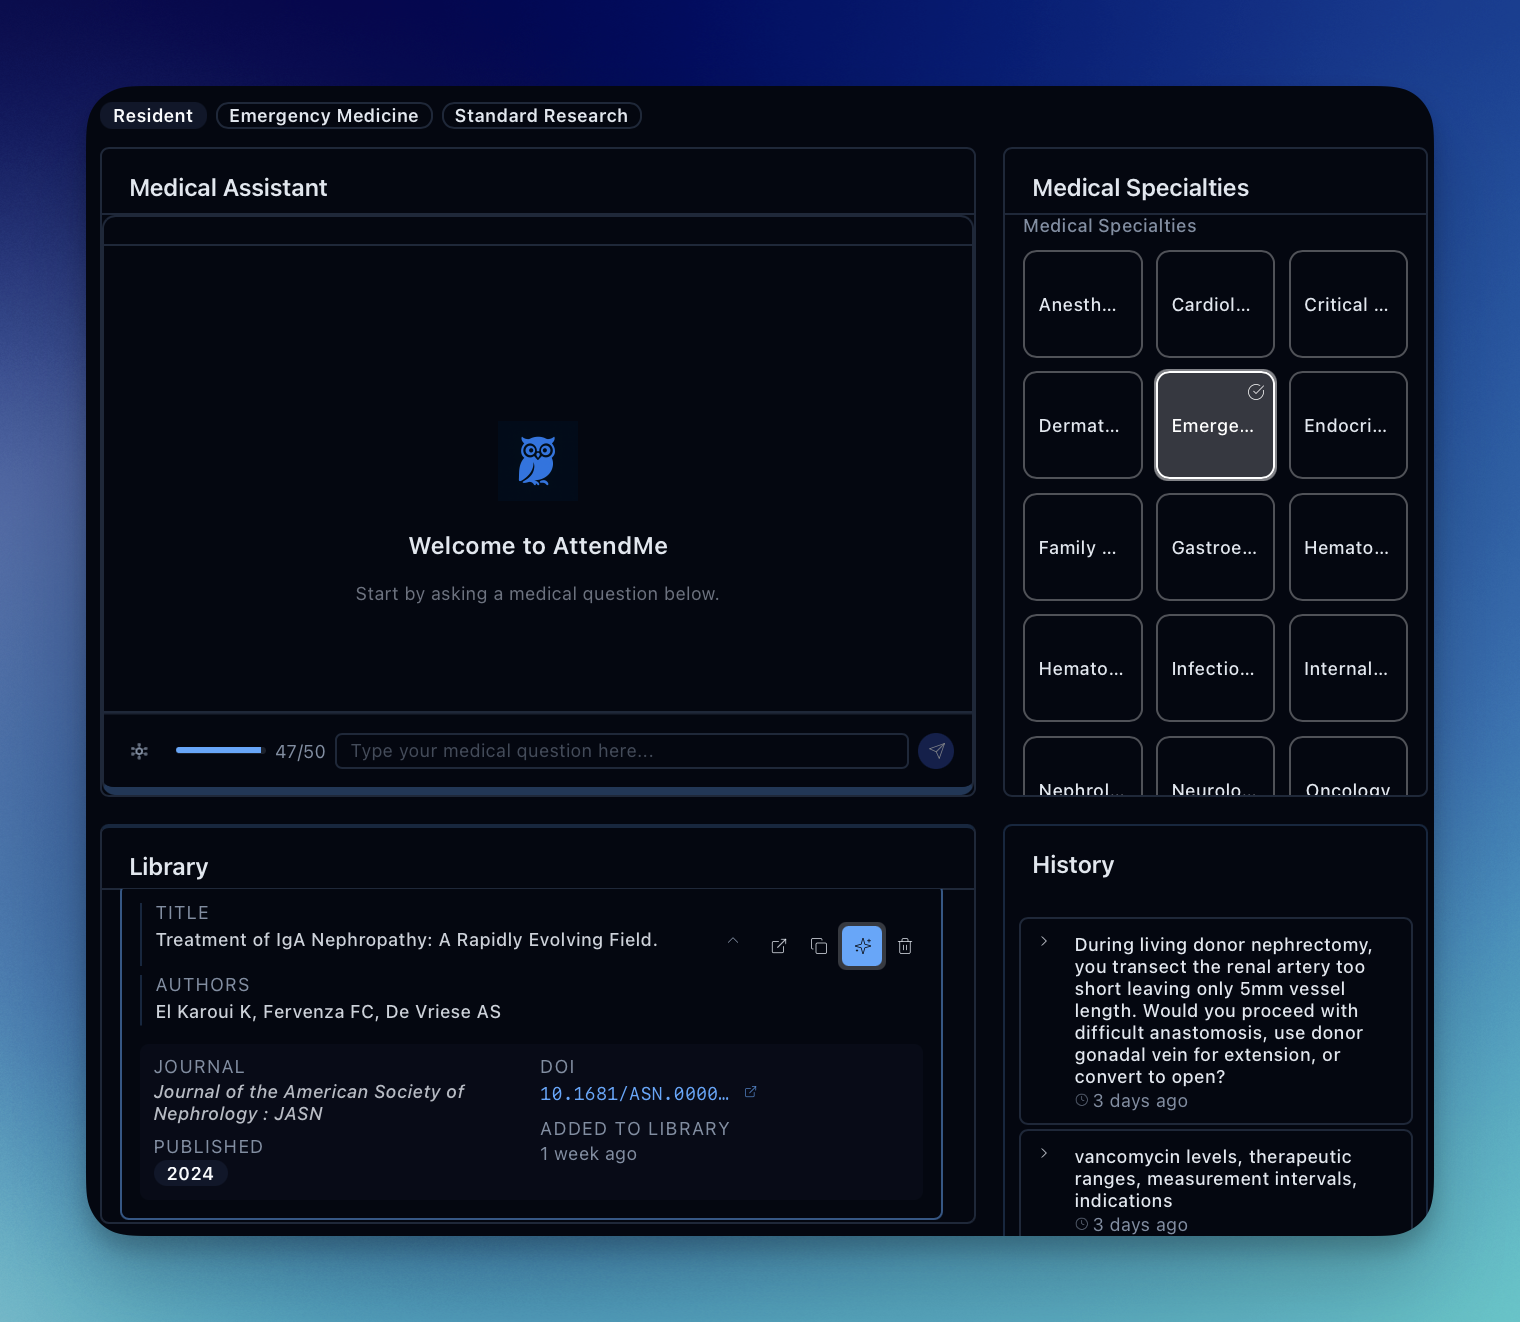Open the living donor nephrectomy question text
1520x1322 pixels.
(1224, 1011)
